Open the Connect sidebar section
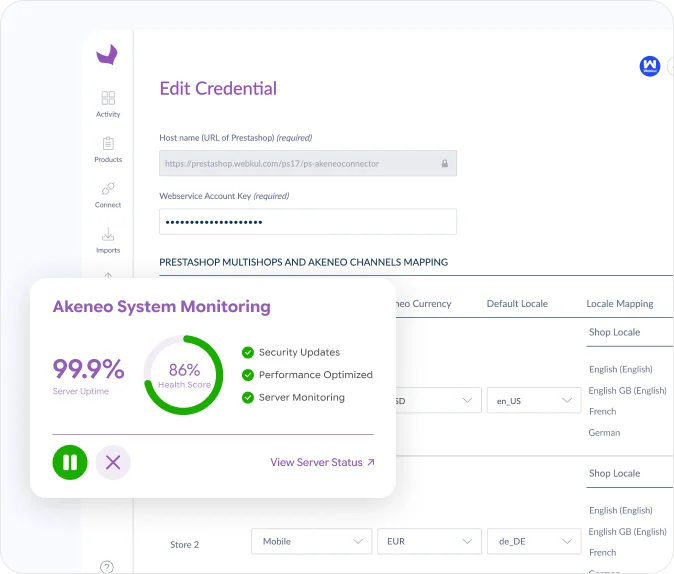The height and width of the screenshot is (574, 674). coord(108,195)
